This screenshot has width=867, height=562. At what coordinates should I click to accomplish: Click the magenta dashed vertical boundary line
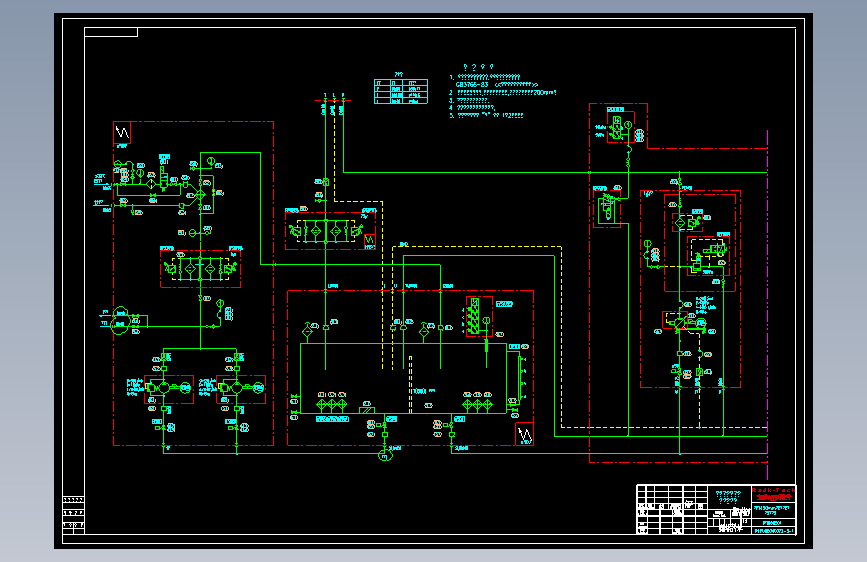click(767, 304)
